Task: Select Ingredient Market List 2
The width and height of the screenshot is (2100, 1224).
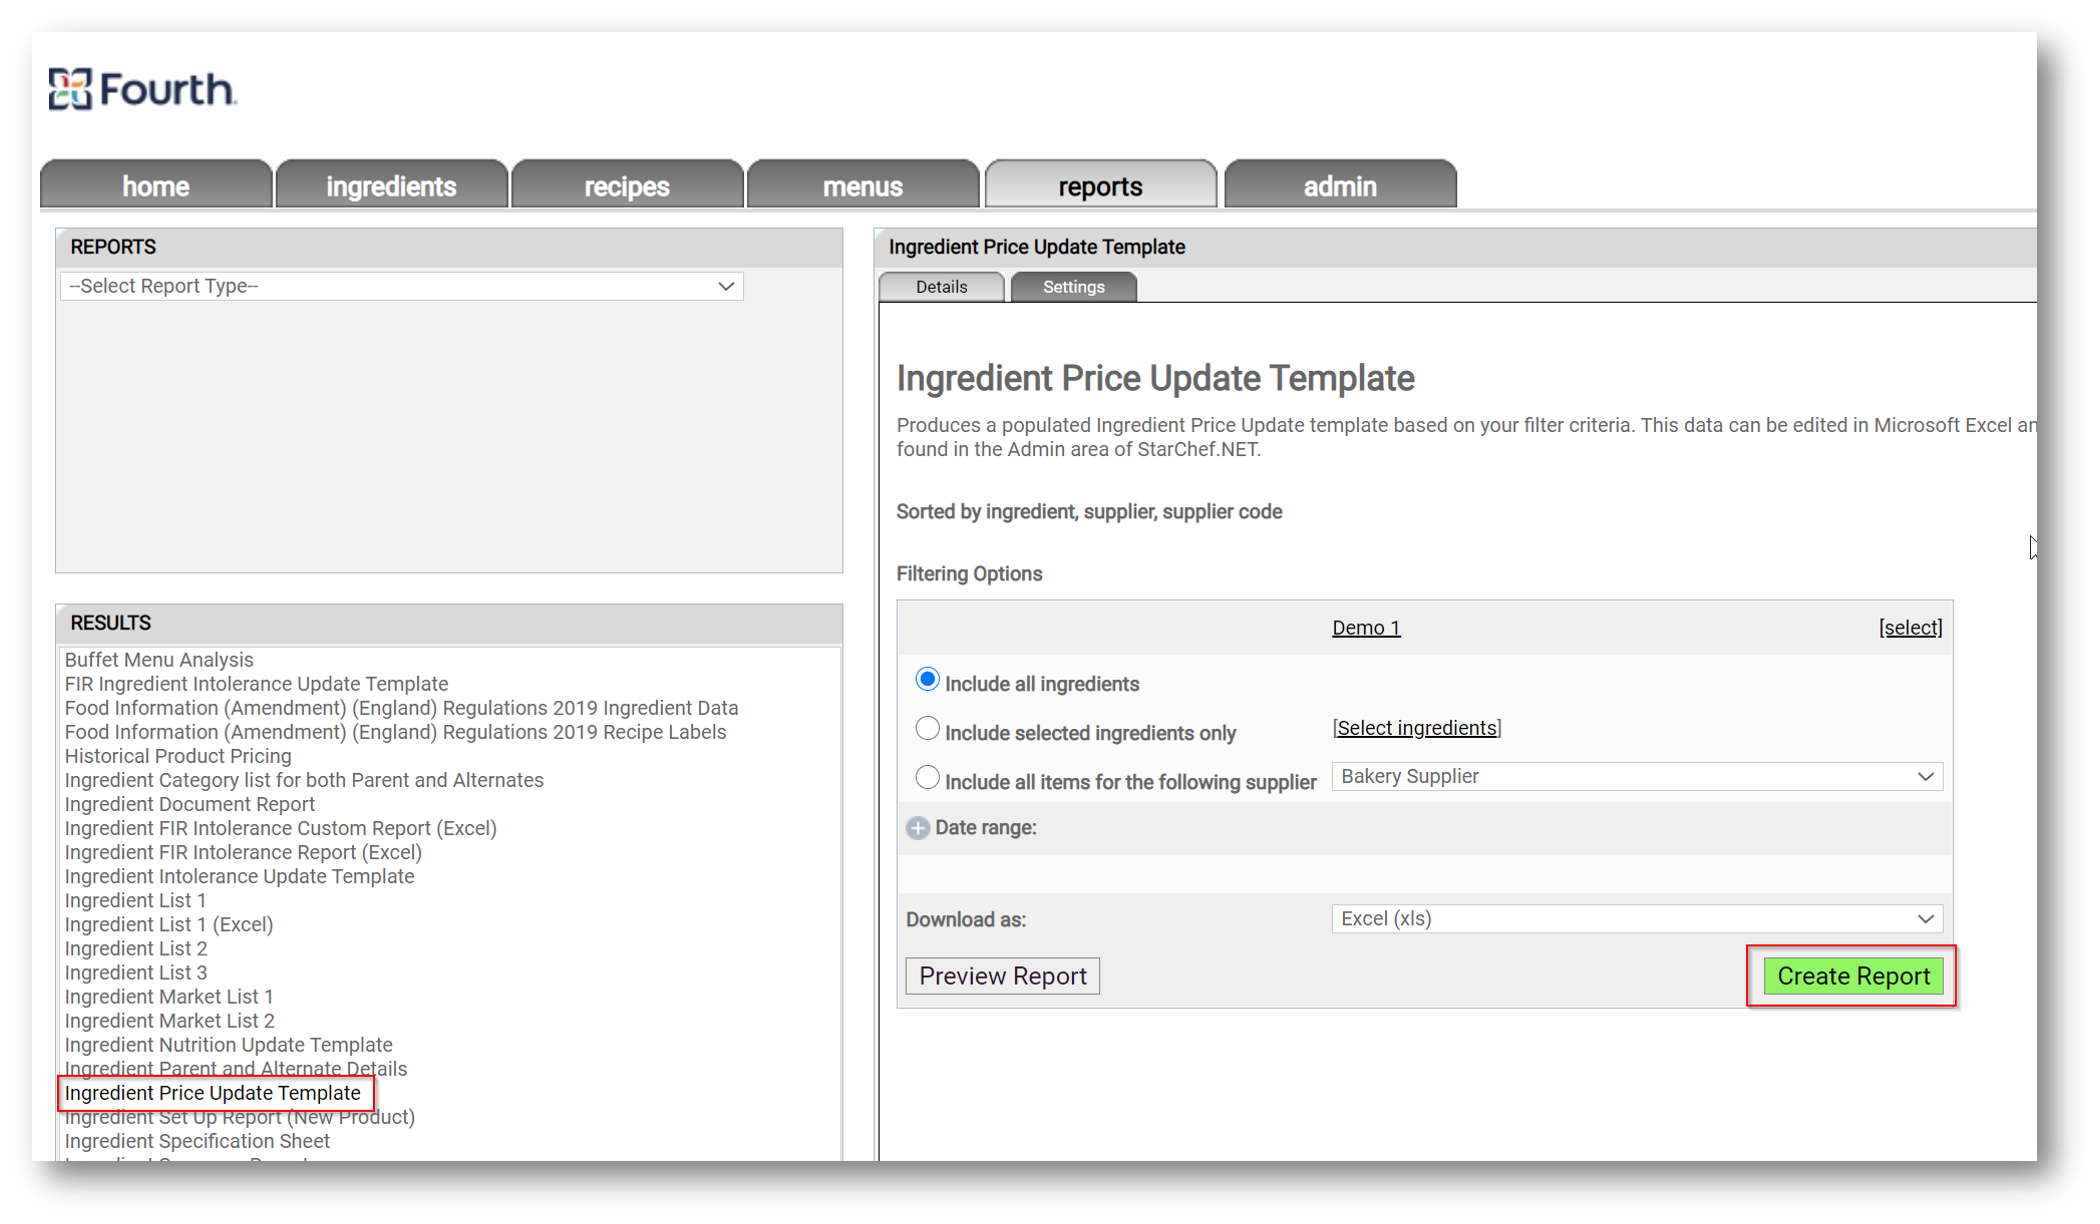Action: tap(170, 1021)
